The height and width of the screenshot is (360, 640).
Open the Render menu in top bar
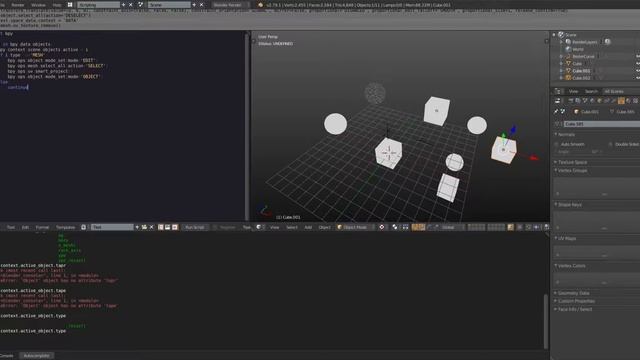tap(18, 5)
